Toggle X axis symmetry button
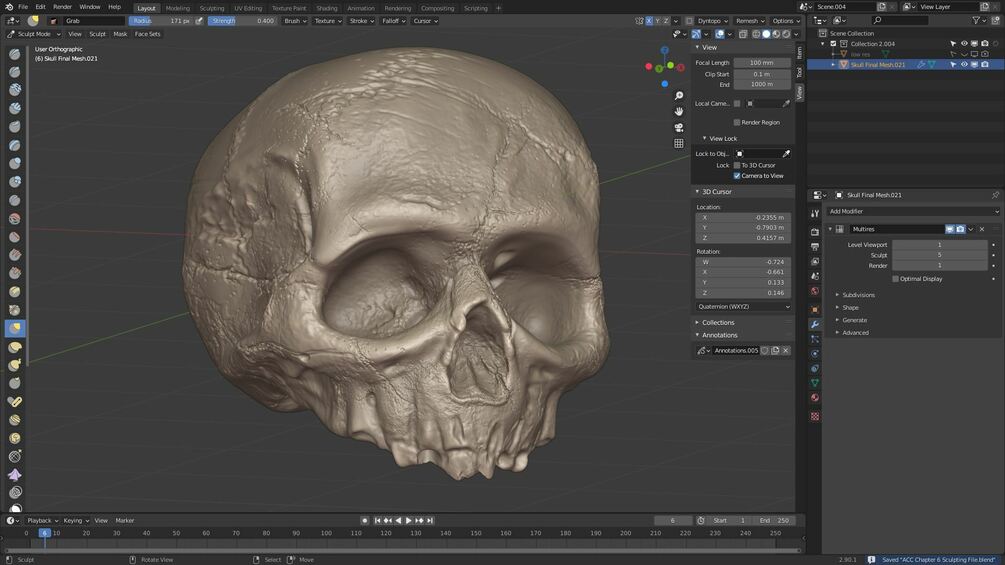The height and width of the screenshot is (565, 1005). click(649, 20)
